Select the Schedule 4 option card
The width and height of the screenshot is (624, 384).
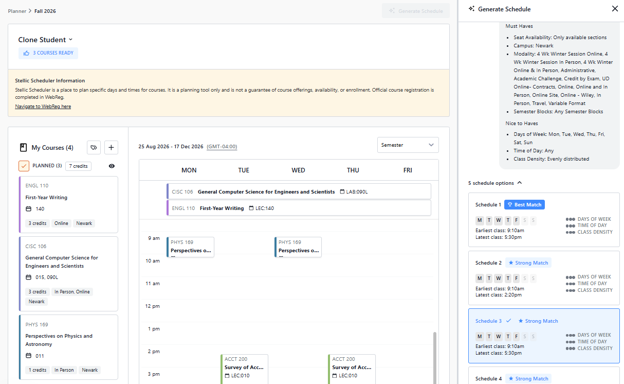(544, 376)
